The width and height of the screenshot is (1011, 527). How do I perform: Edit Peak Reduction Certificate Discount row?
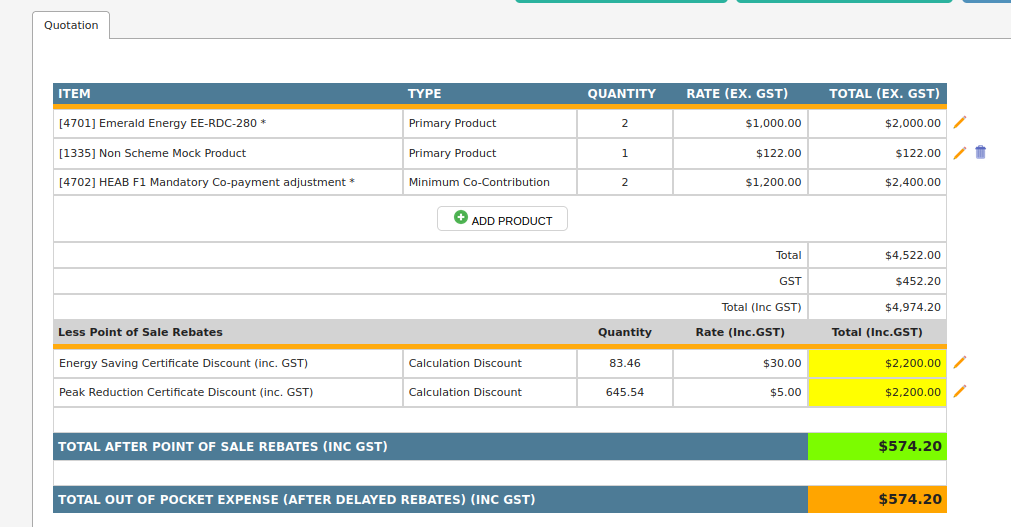click(960, 392)
